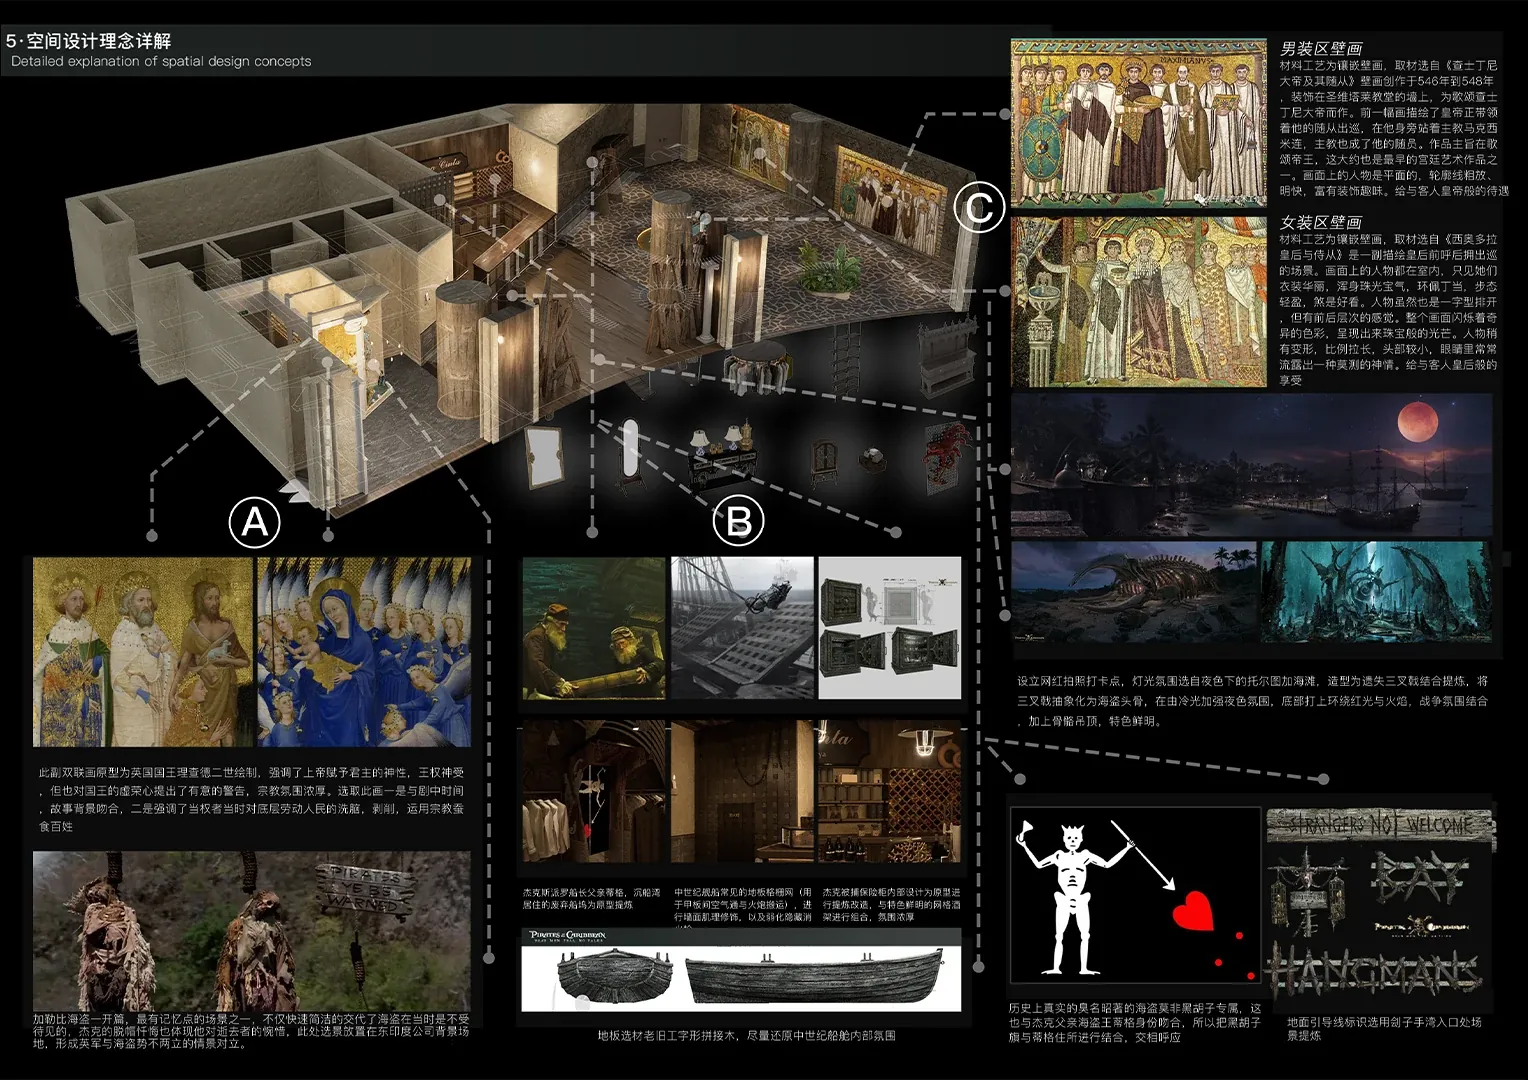Select the rectangular framed mirror item
This screenshot has width=1529, height=1080.
click(544, 457)
